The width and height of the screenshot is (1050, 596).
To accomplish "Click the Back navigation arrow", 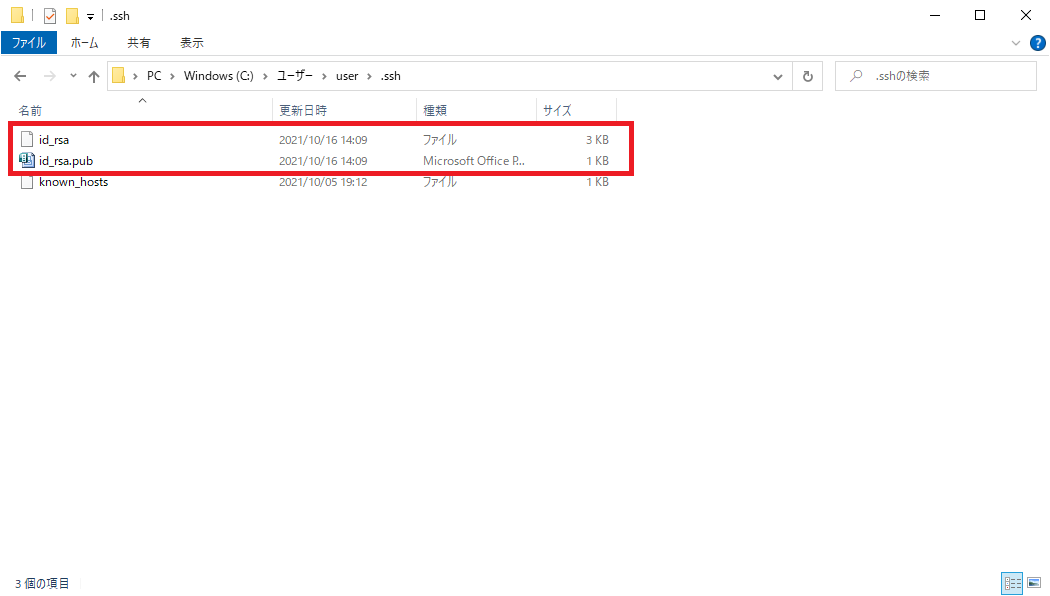I will click(x=21, y=77).
